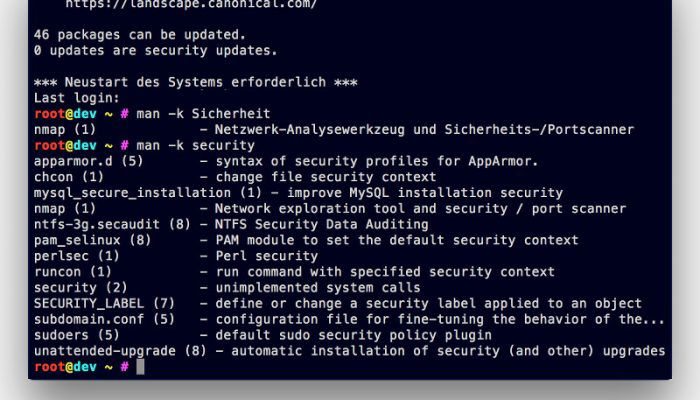Click the '46 packages can be updated' message
This screenshot has height=400, width=700.
tap(140, 35)
